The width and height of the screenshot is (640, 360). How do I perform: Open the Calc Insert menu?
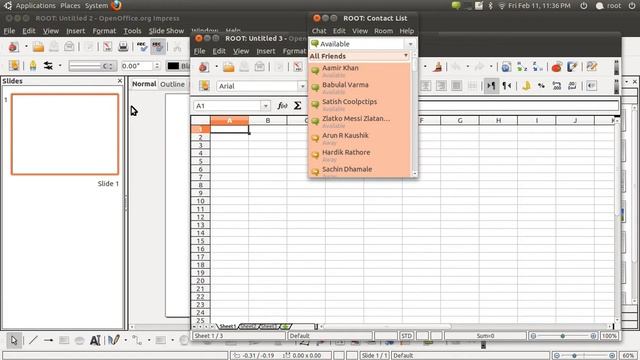266,51
